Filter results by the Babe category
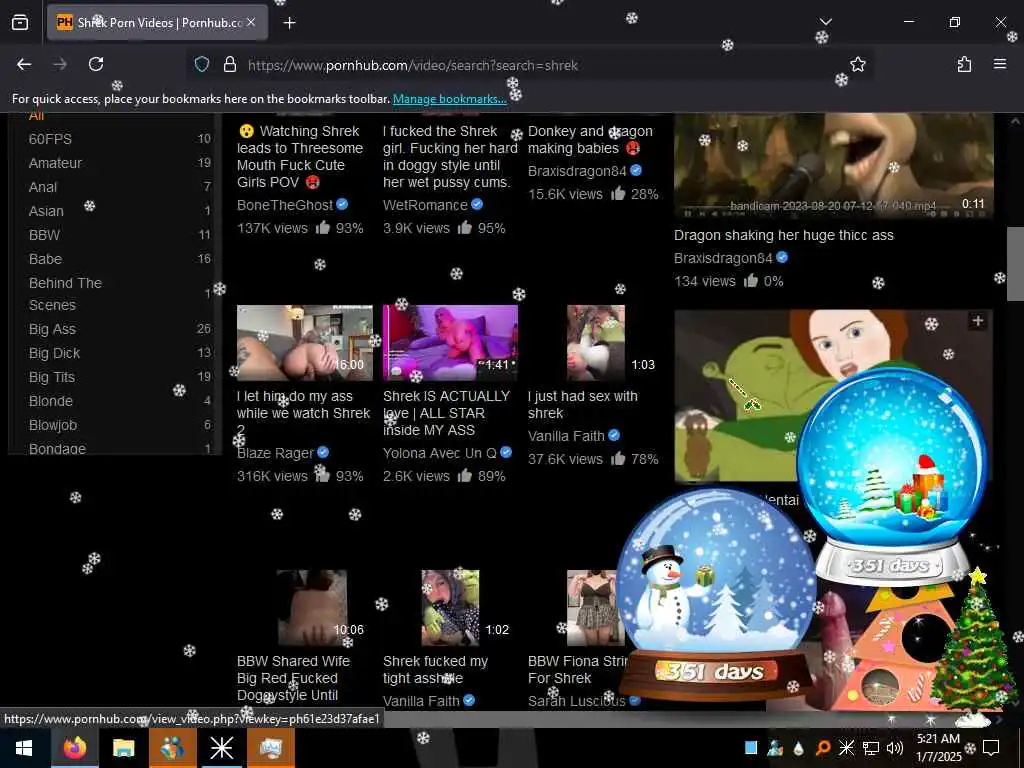Viewport: 1024px width, 768px height. [45, 259]
